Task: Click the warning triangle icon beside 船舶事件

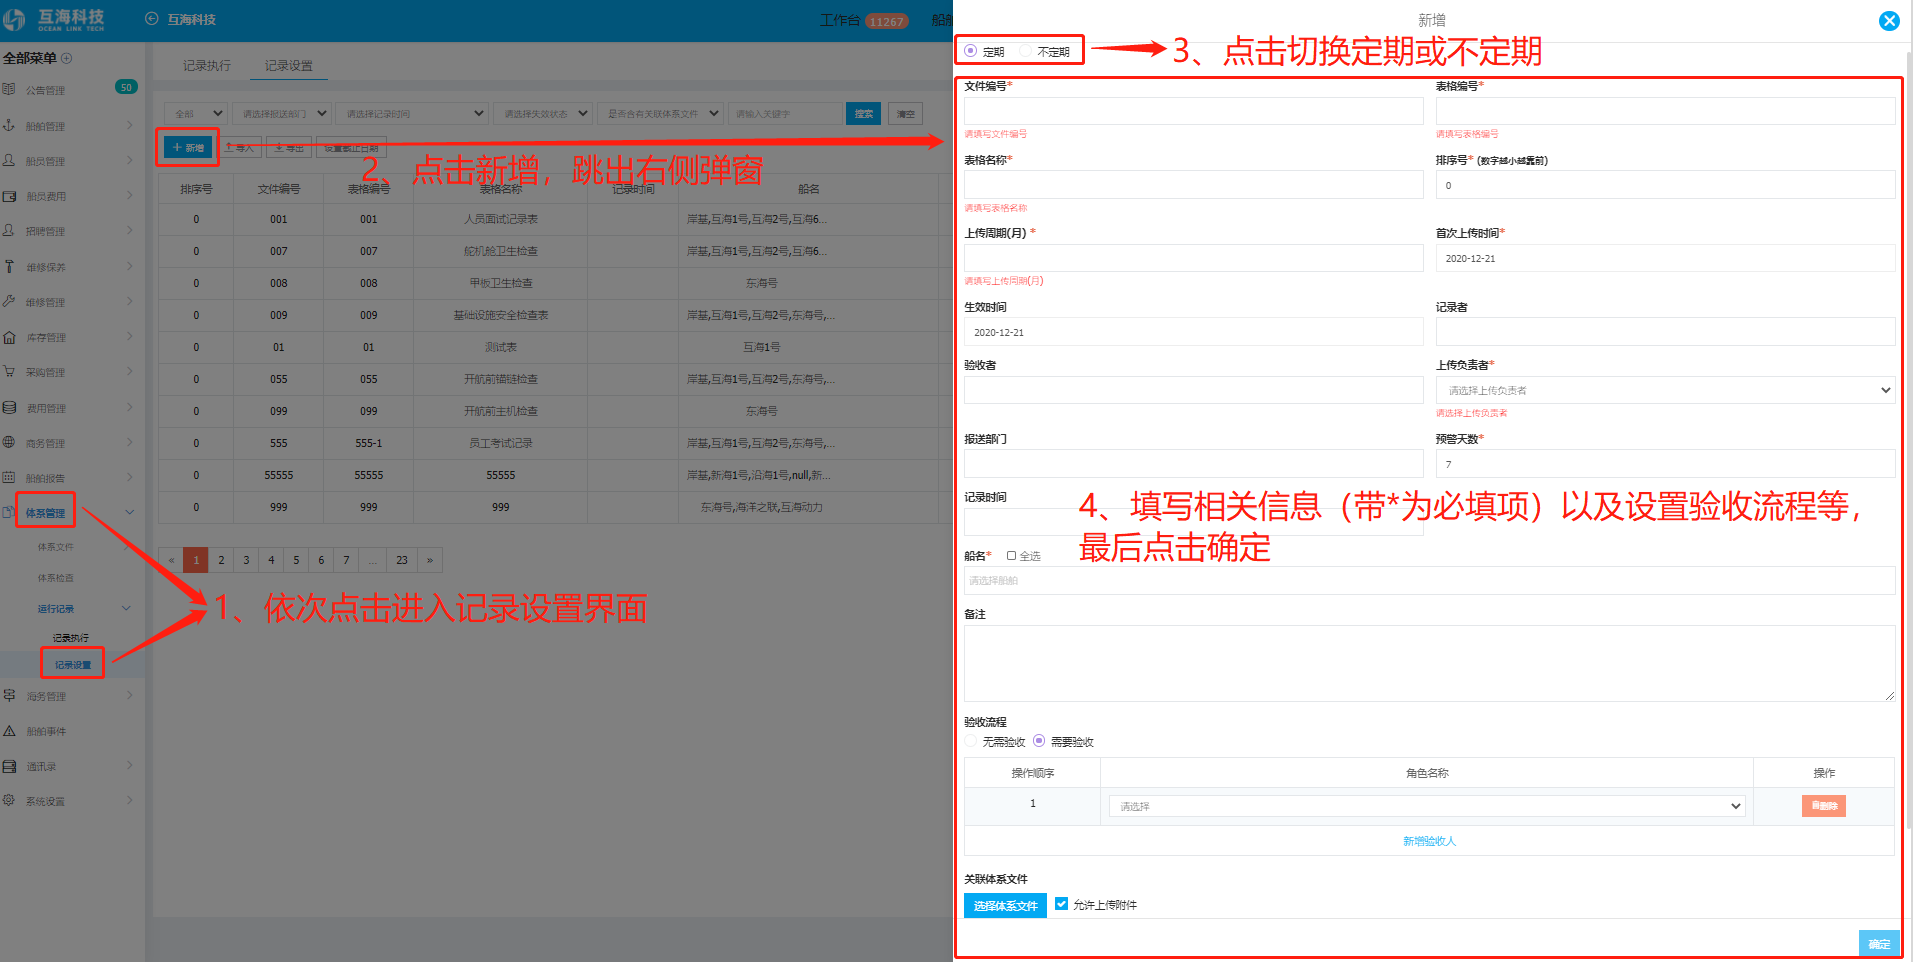Action: pyautogui.click(x=9, y=731)
